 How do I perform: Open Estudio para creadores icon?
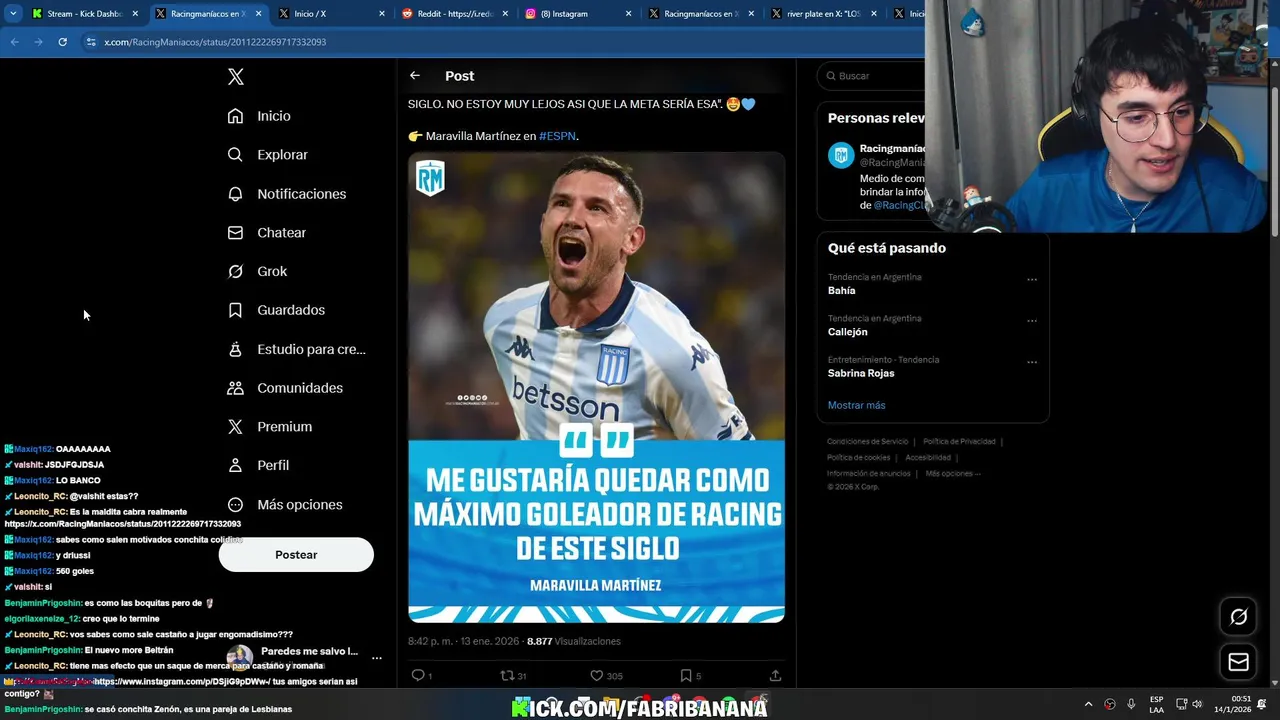pyautogui.click(x=235, y=349)
